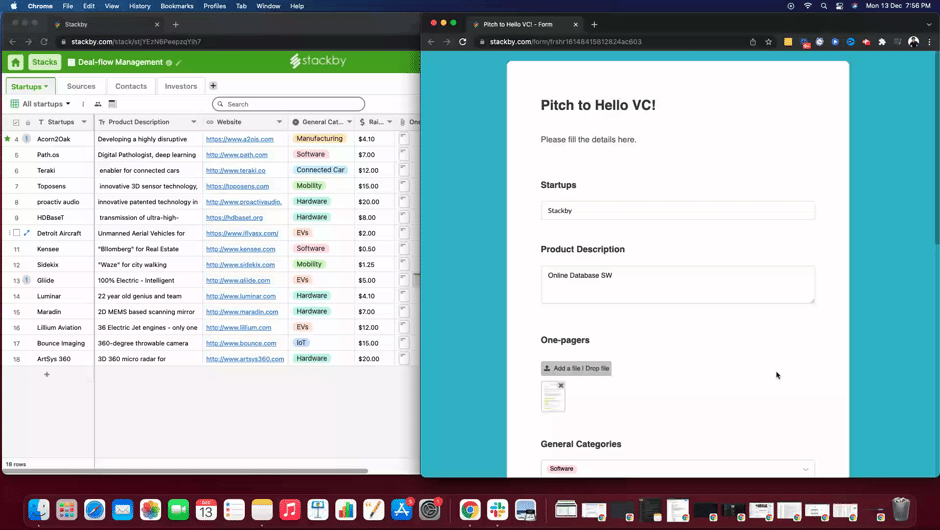Open the http://www.luminar.com link
Screen dimensions: 940x530
click(x=240, y=296)
